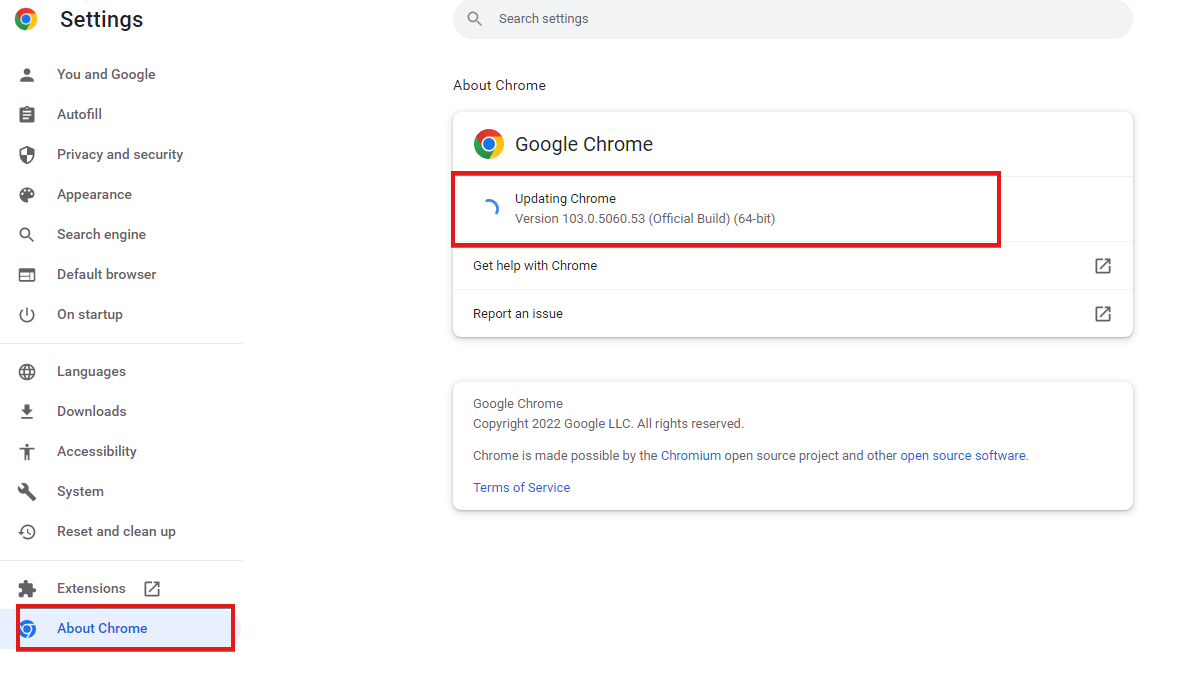The image size is (1187, 684).
Task: Open Search engine settings
Action: pyautogui.click(x=101, y=235)
